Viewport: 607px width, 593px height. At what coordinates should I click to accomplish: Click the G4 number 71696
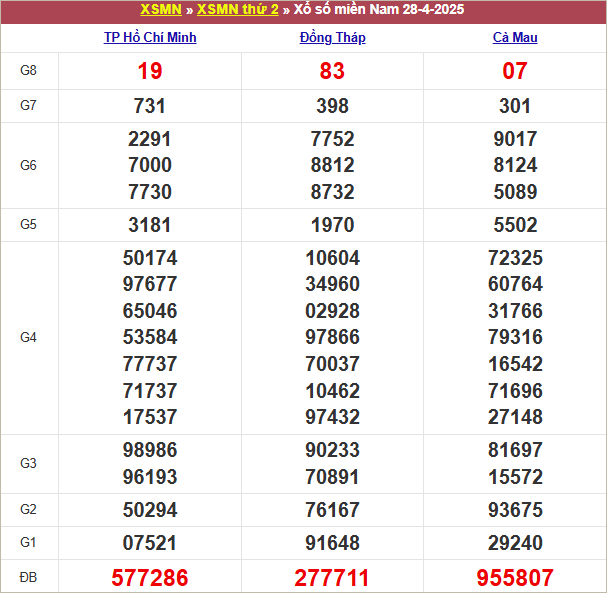[x=515, y=391]
